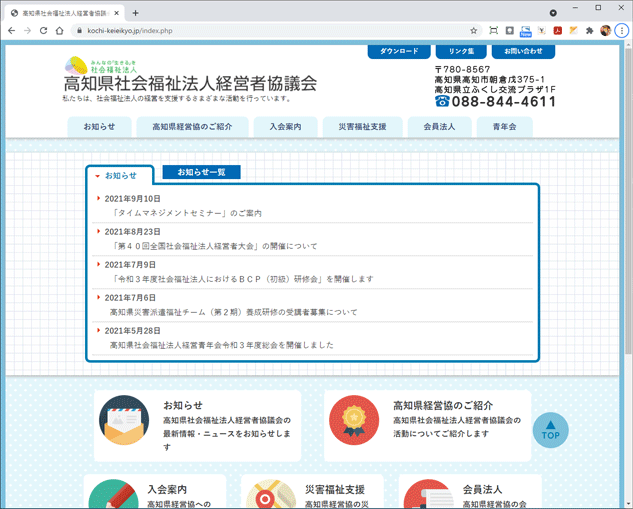
Task: Click the date 2021年8月23日
Action: coord(132,232)
